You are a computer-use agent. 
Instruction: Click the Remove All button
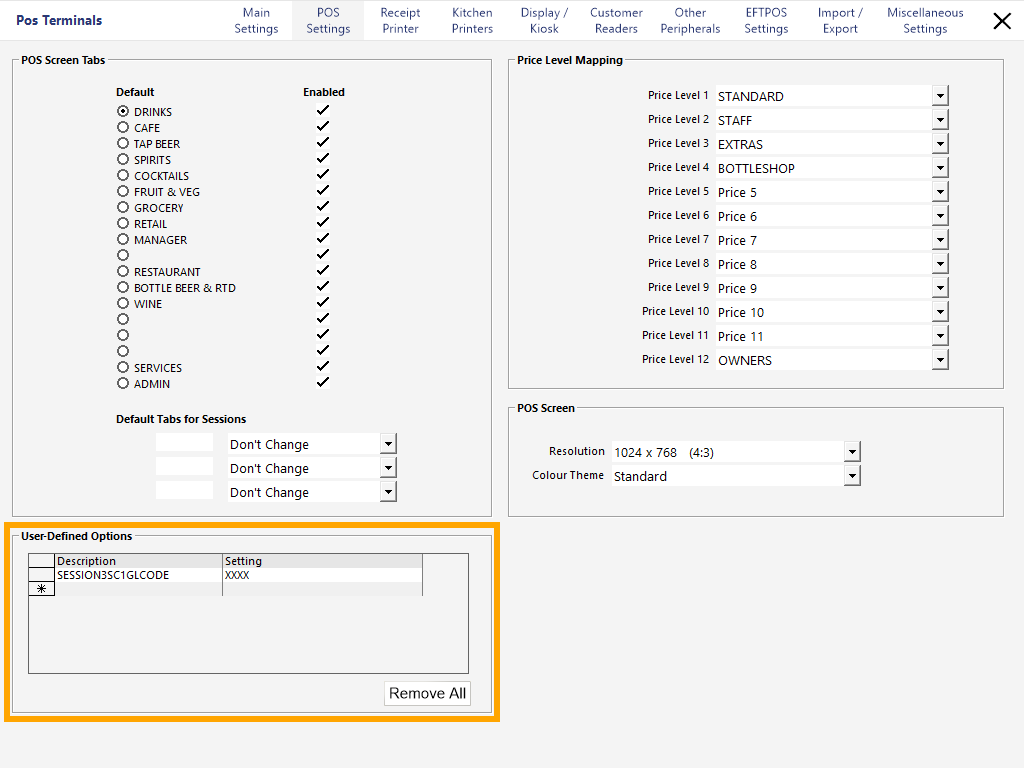tap(427, 693)
